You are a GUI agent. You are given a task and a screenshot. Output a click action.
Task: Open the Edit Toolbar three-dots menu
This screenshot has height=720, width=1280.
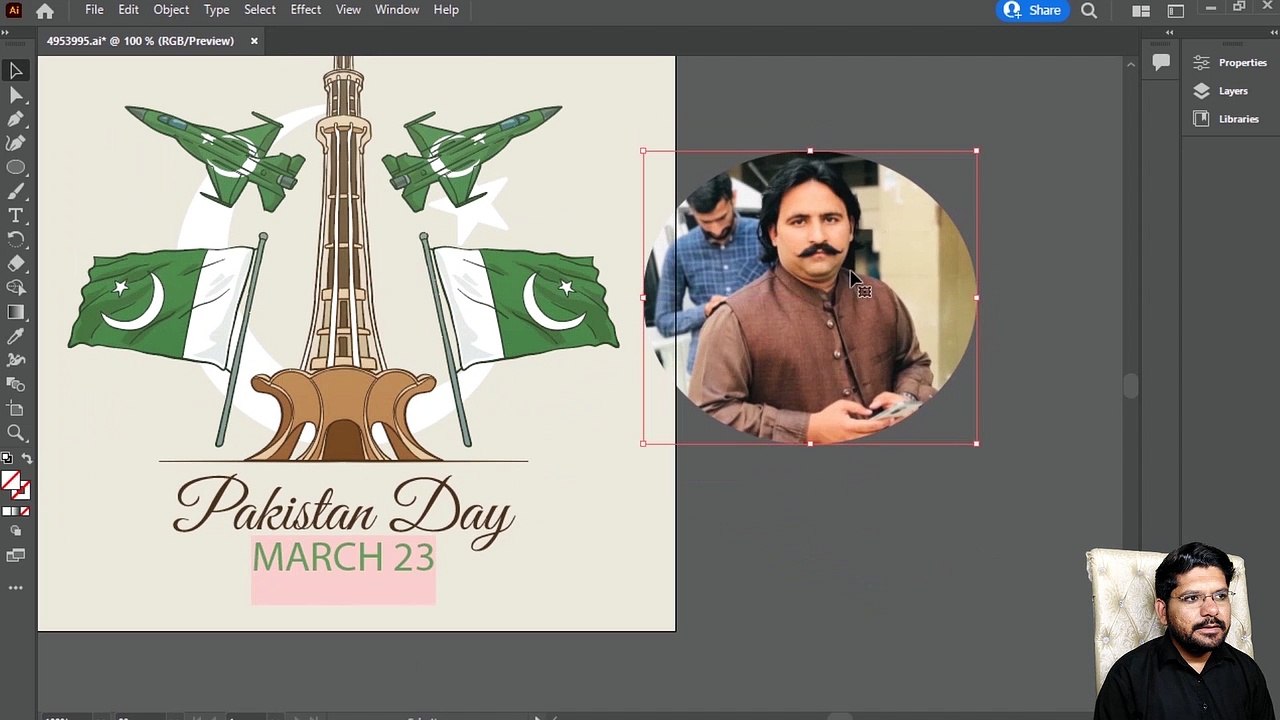[x=16, y=588]
